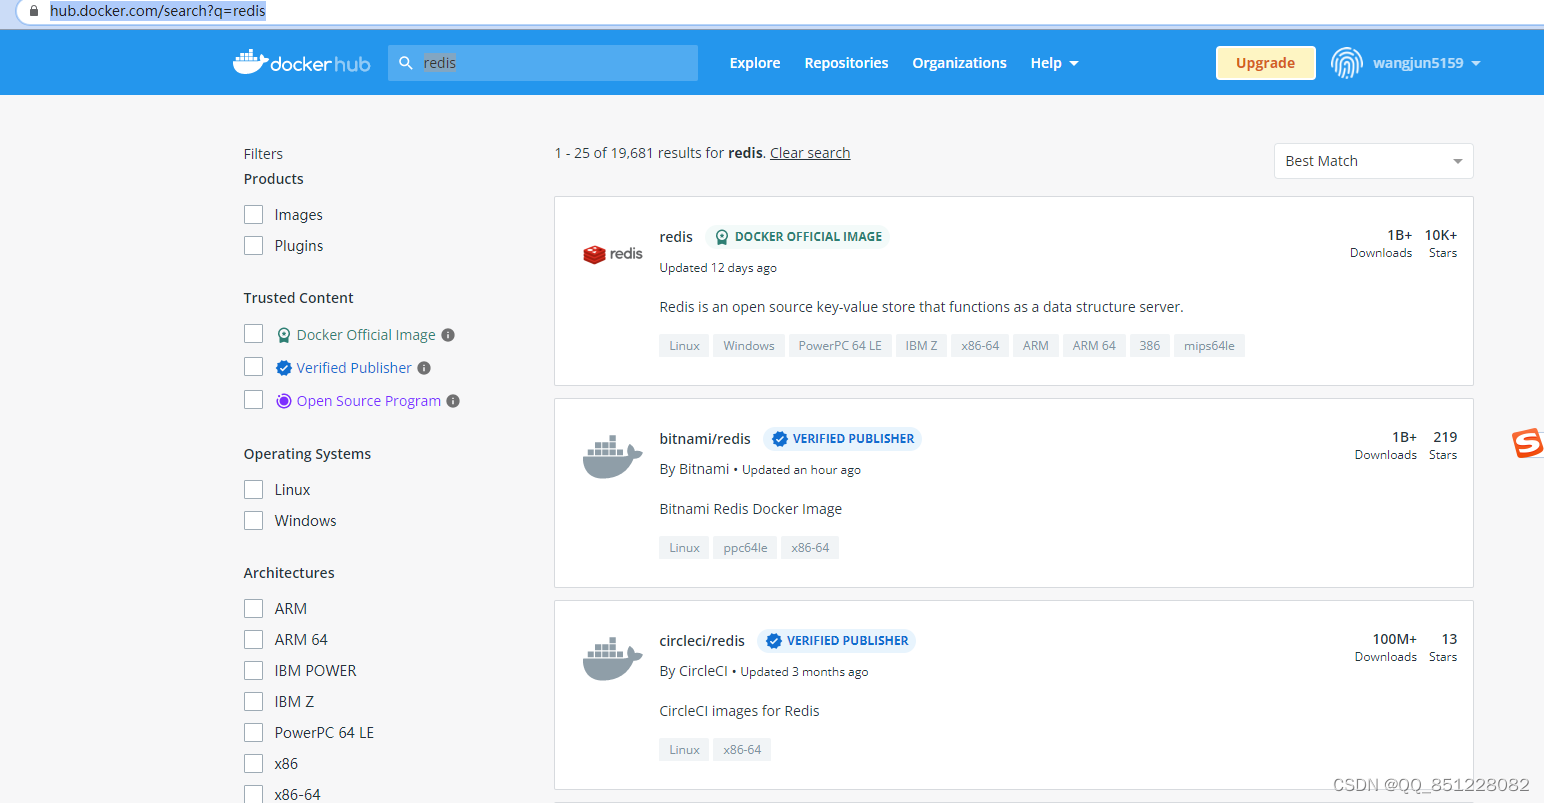Select the IBM POWER checkbox

point(254,671)
